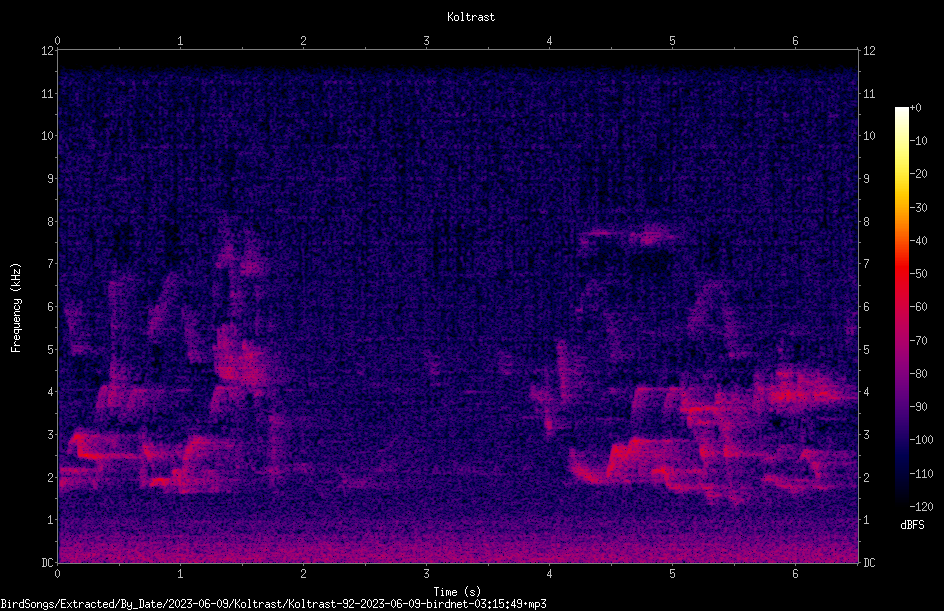Viewport: 944px width, 611px height.
Task: Select the Frequency (kHz) axis label
Action: 16,308
